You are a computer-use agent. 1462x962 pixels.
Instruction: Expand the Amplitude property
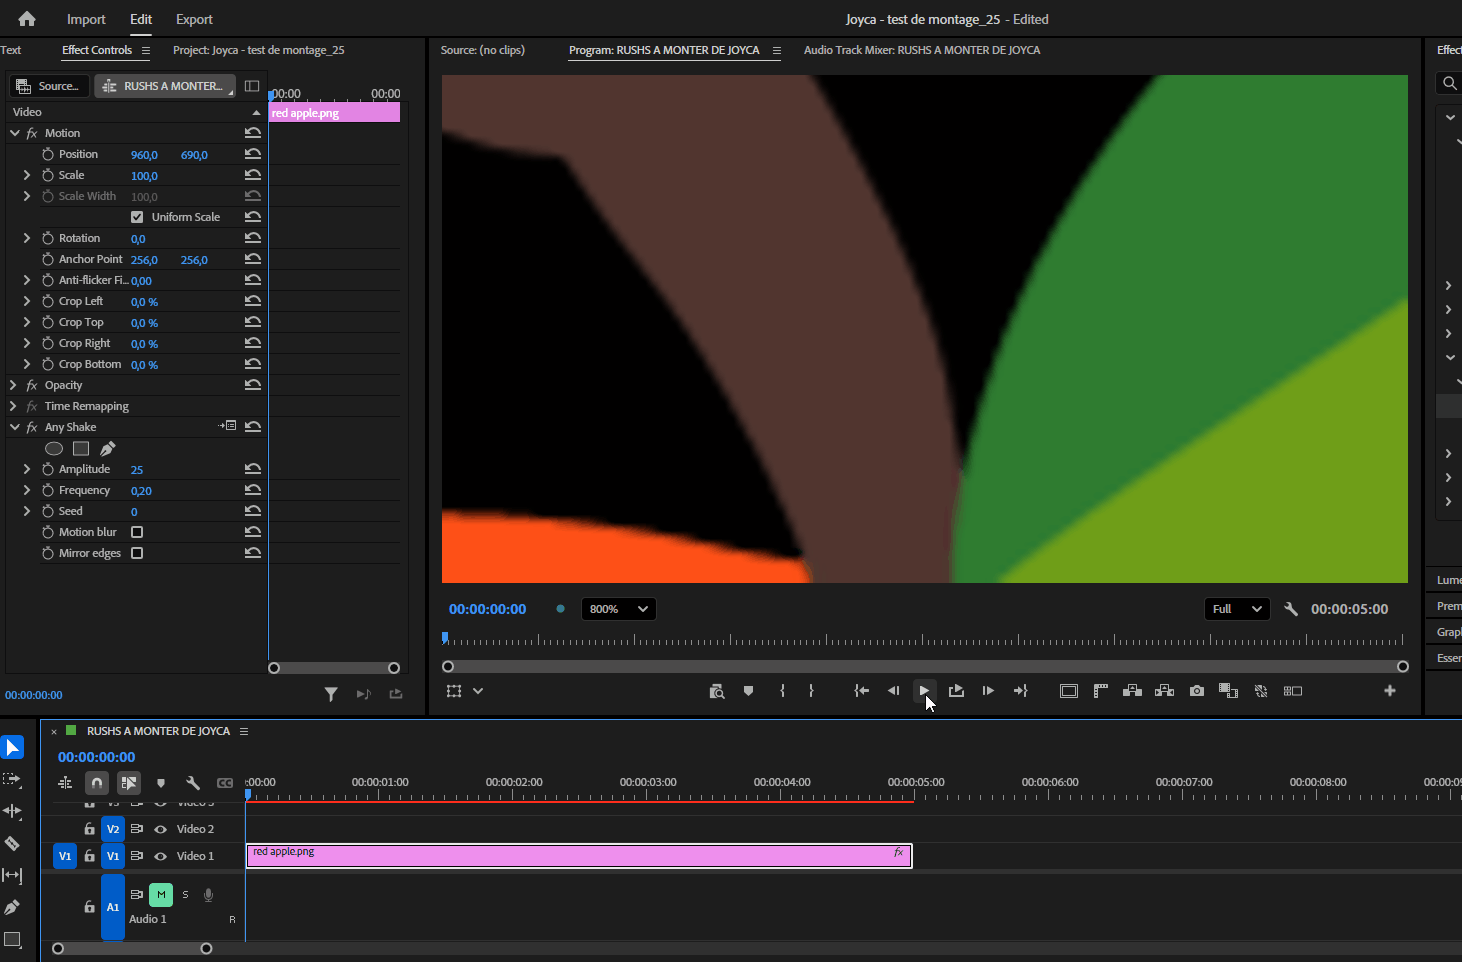coord(26,469)
